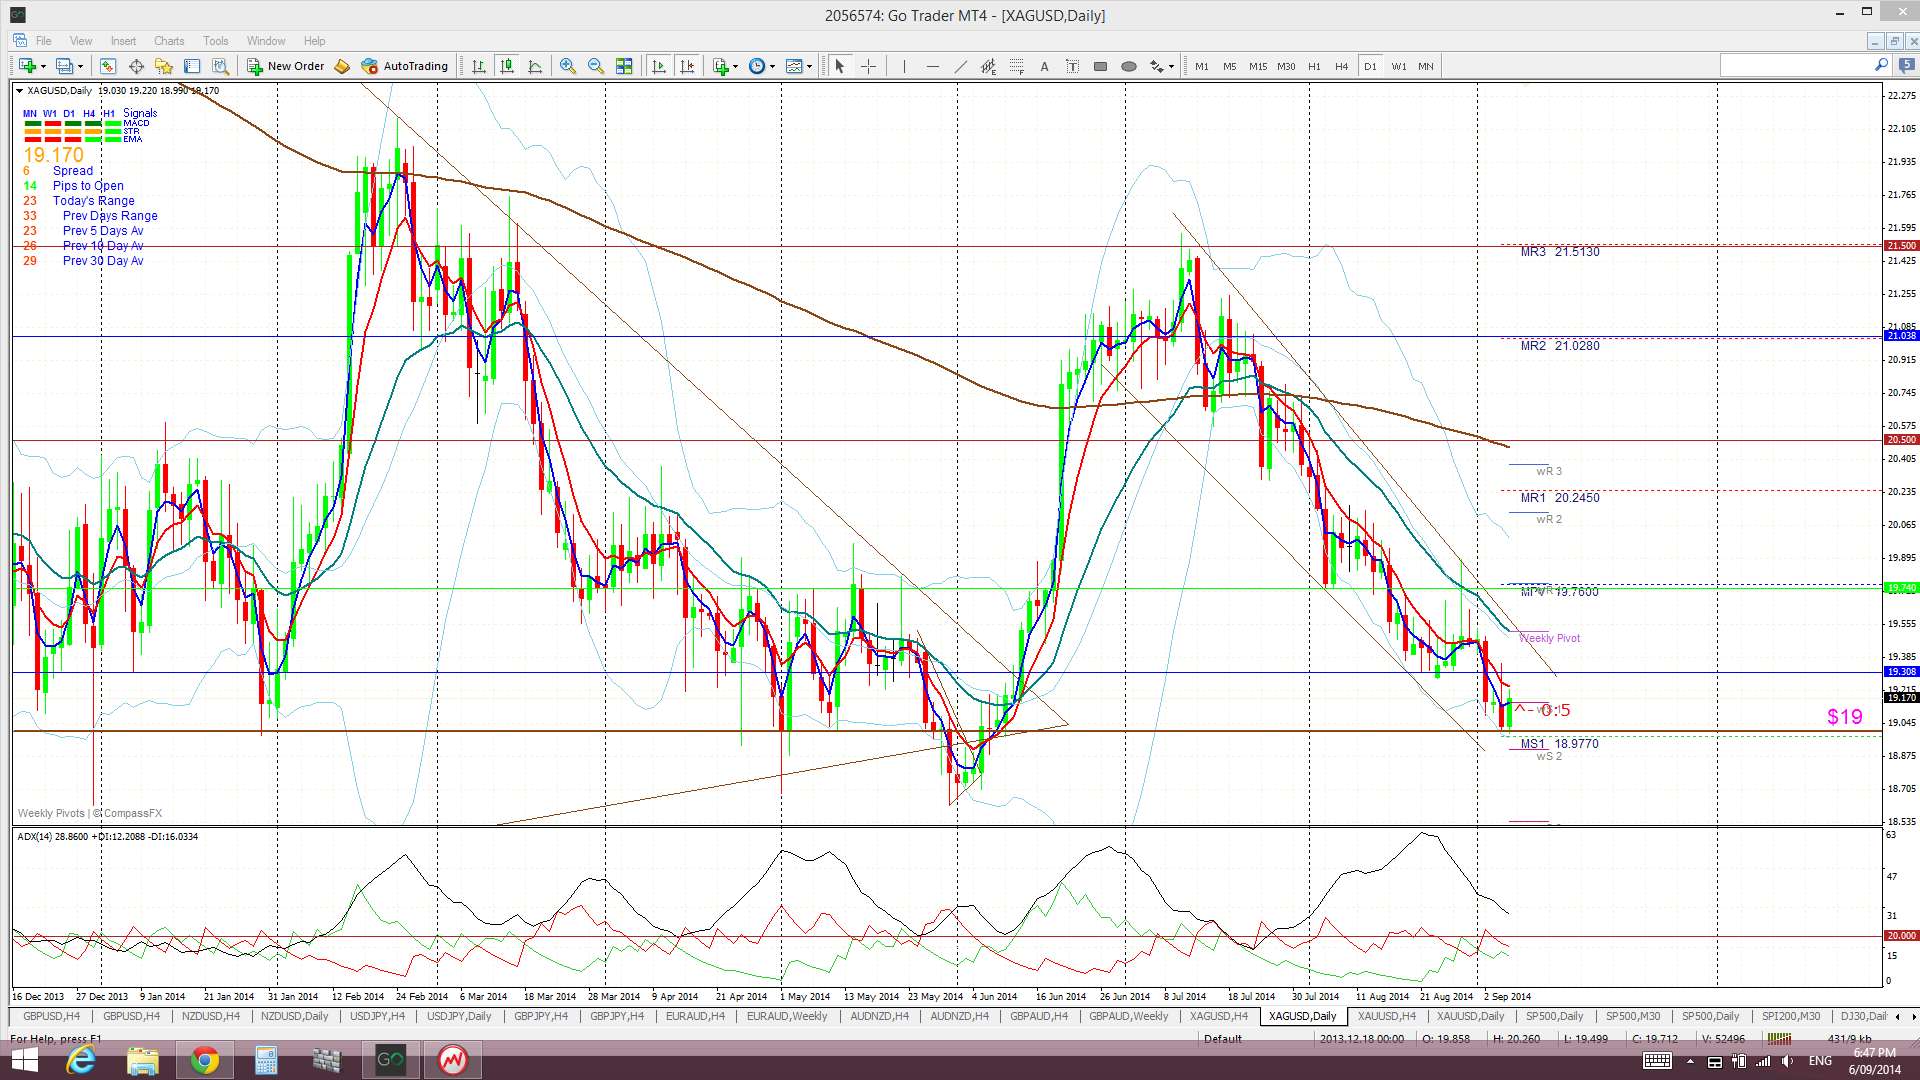This screenshot has height=1080, width=1920.
Task: Switch chart to candlestick mode
Action: click(x=507, y=66)
